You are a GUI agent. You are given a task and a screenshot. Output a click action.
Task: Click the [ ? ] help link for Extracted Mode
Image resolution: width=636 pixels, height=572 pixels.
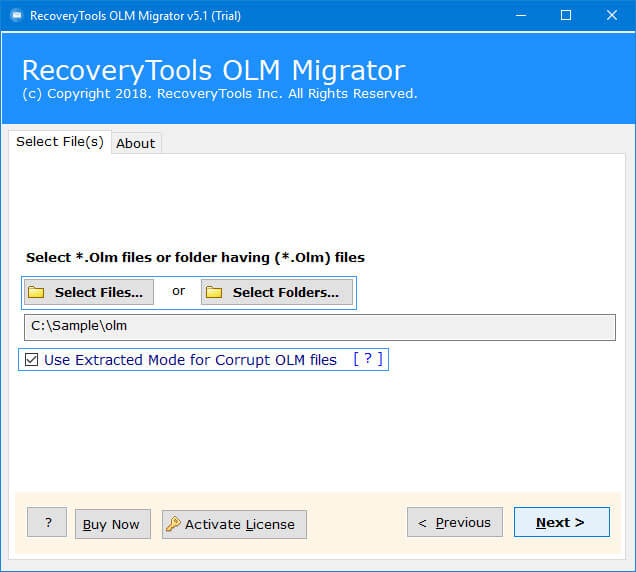pos(368,359)
